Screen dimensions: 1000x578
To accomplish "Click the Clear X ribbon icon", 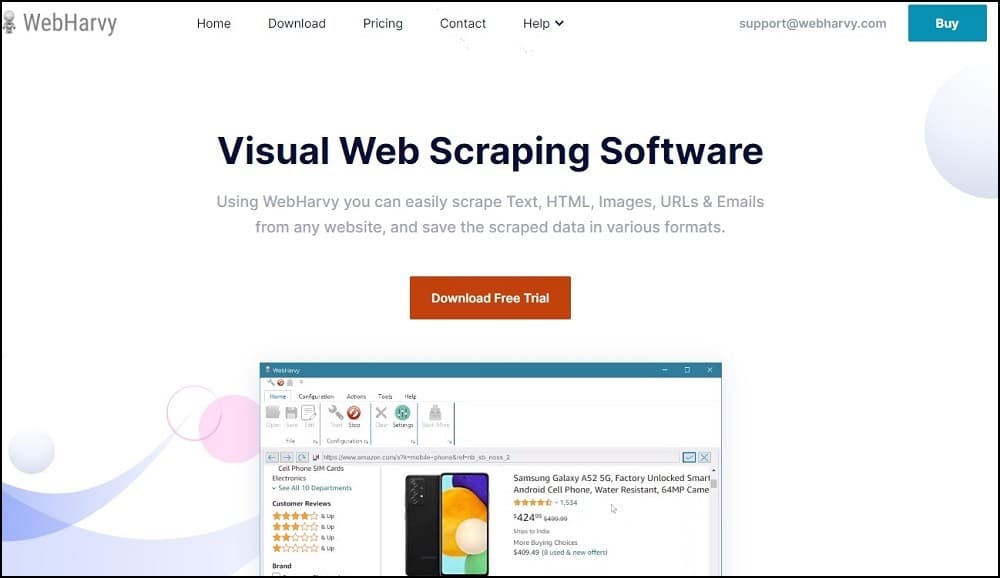I will click(x=381, y=417).
